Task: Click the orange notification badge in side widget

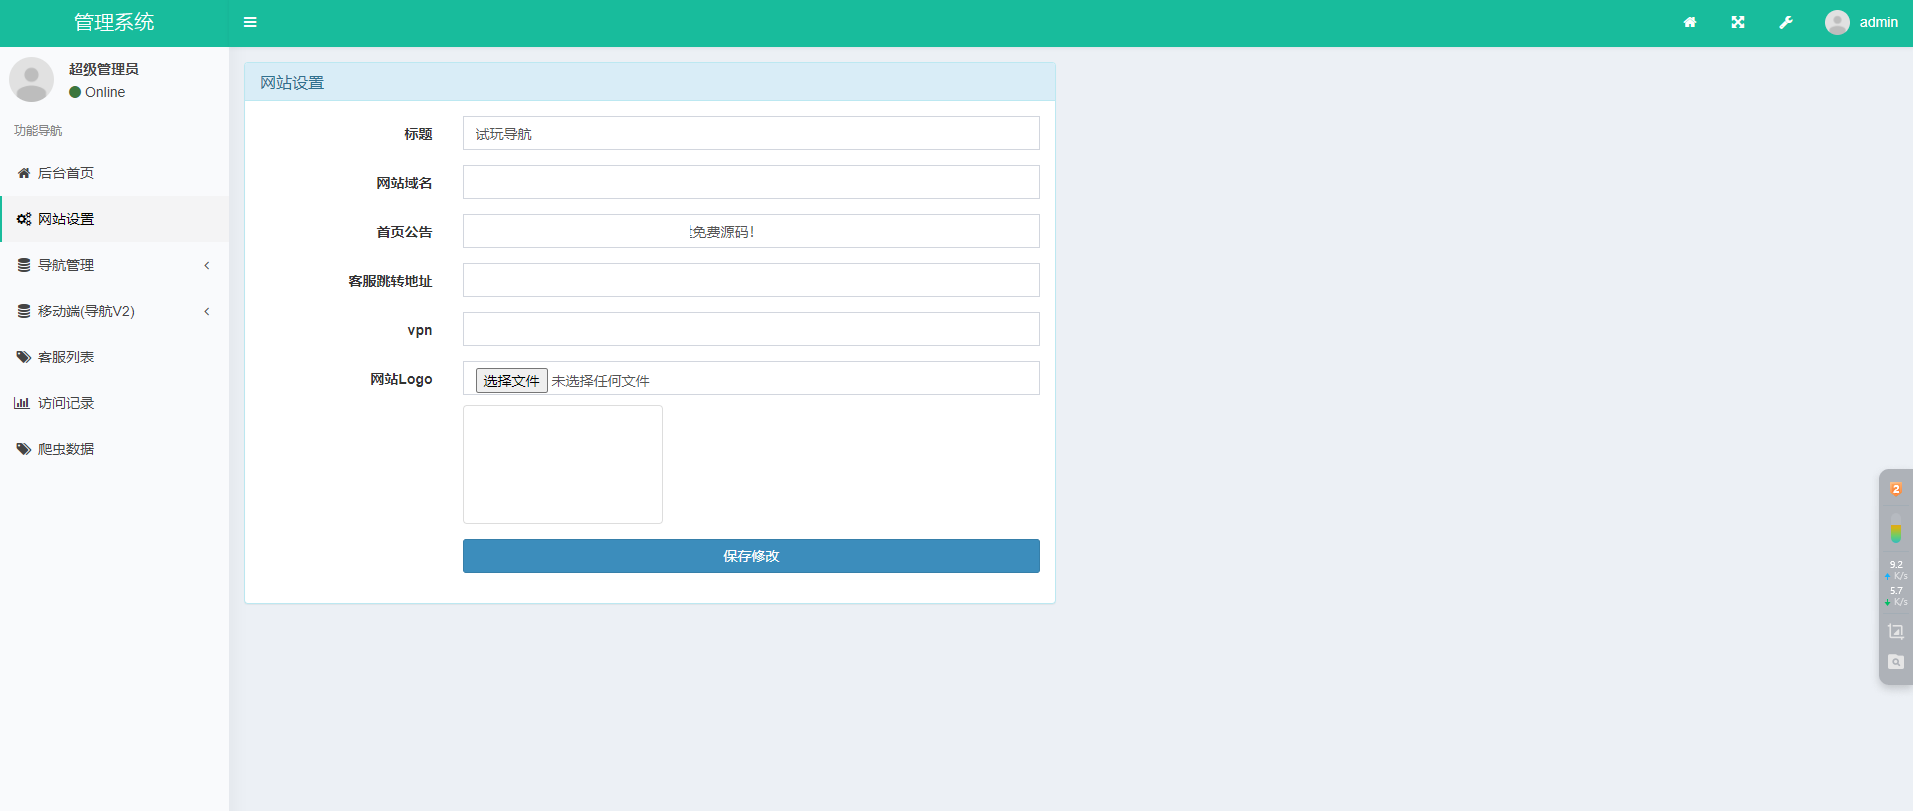Action: coord(1895,489)
